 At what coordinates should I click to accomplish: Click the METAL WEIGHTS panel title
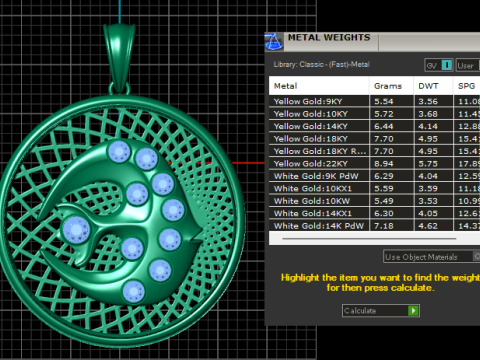329,37
